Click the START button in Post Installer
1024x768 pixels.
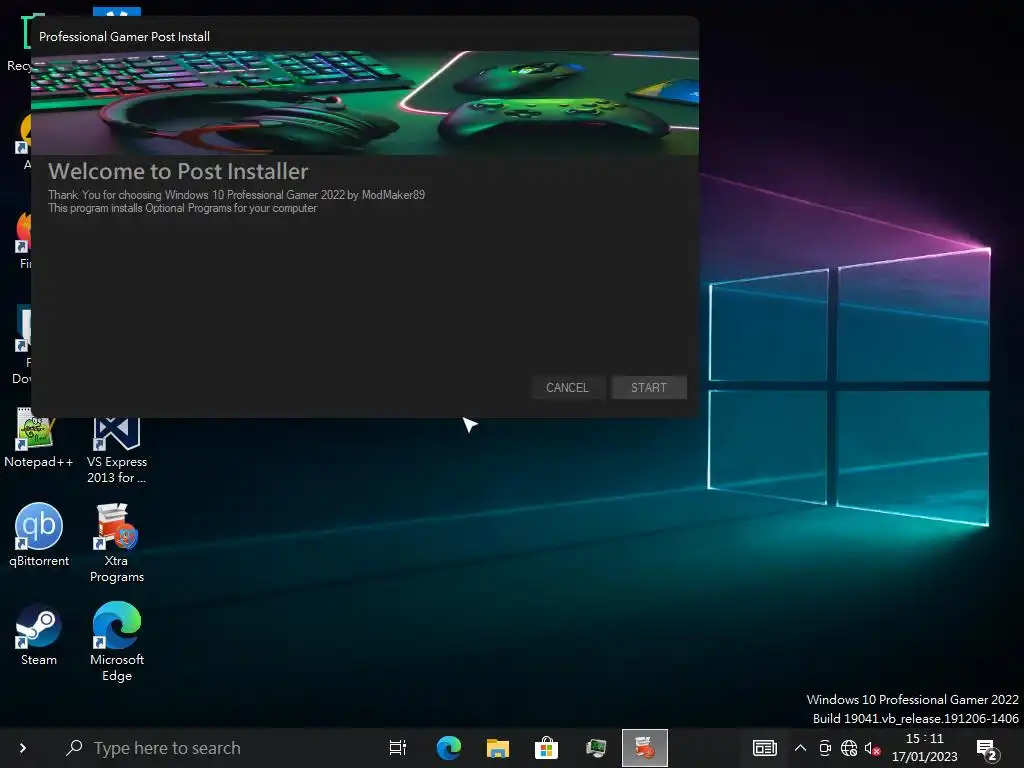648,387
